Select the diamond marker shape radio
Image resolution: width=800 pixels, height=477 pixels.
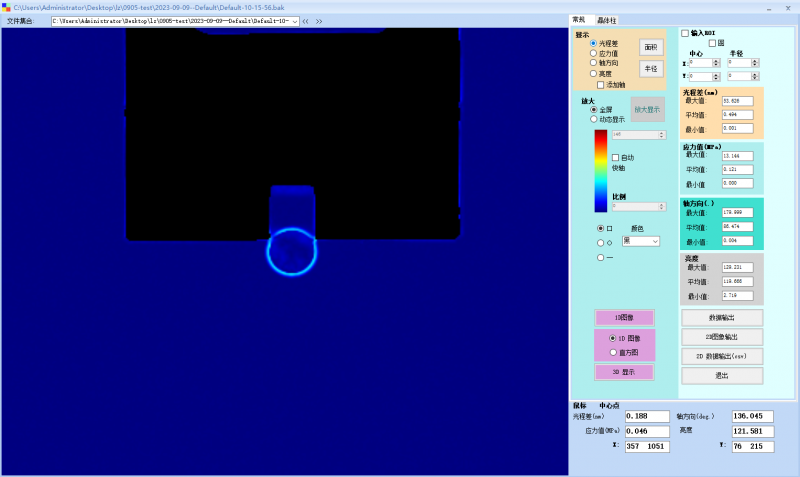(601, 243)
